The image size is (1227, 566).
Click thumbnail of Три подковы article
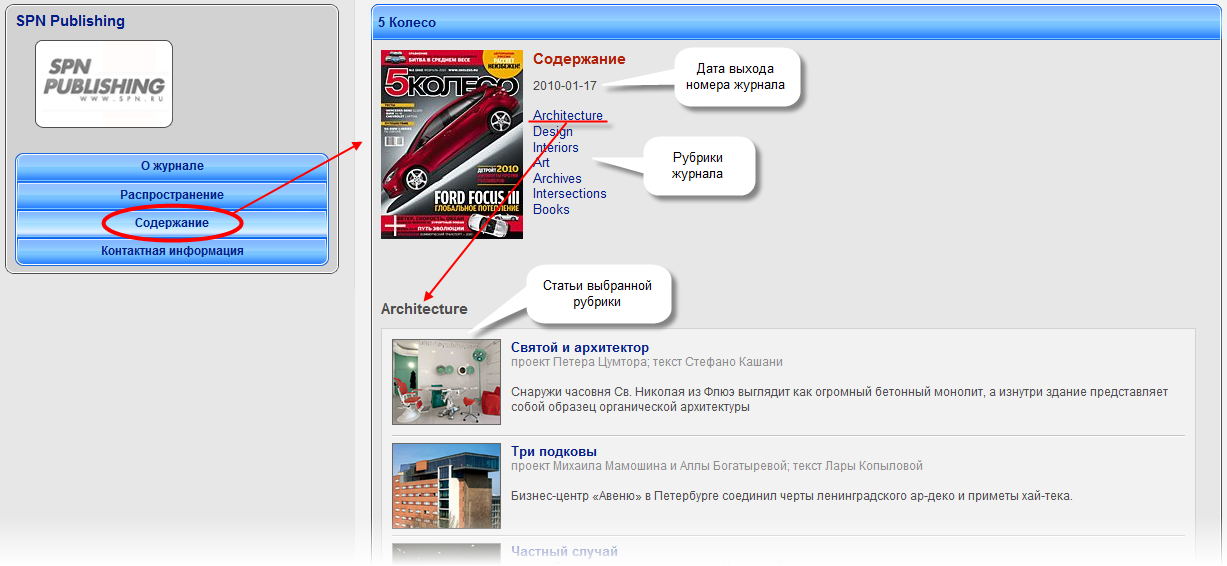click(x=446, y=486)
